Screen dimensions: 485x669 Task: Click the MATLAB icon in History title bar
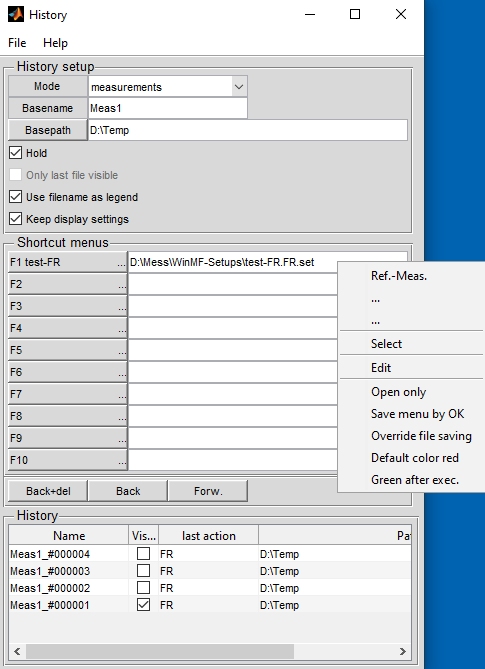point(16,15)
